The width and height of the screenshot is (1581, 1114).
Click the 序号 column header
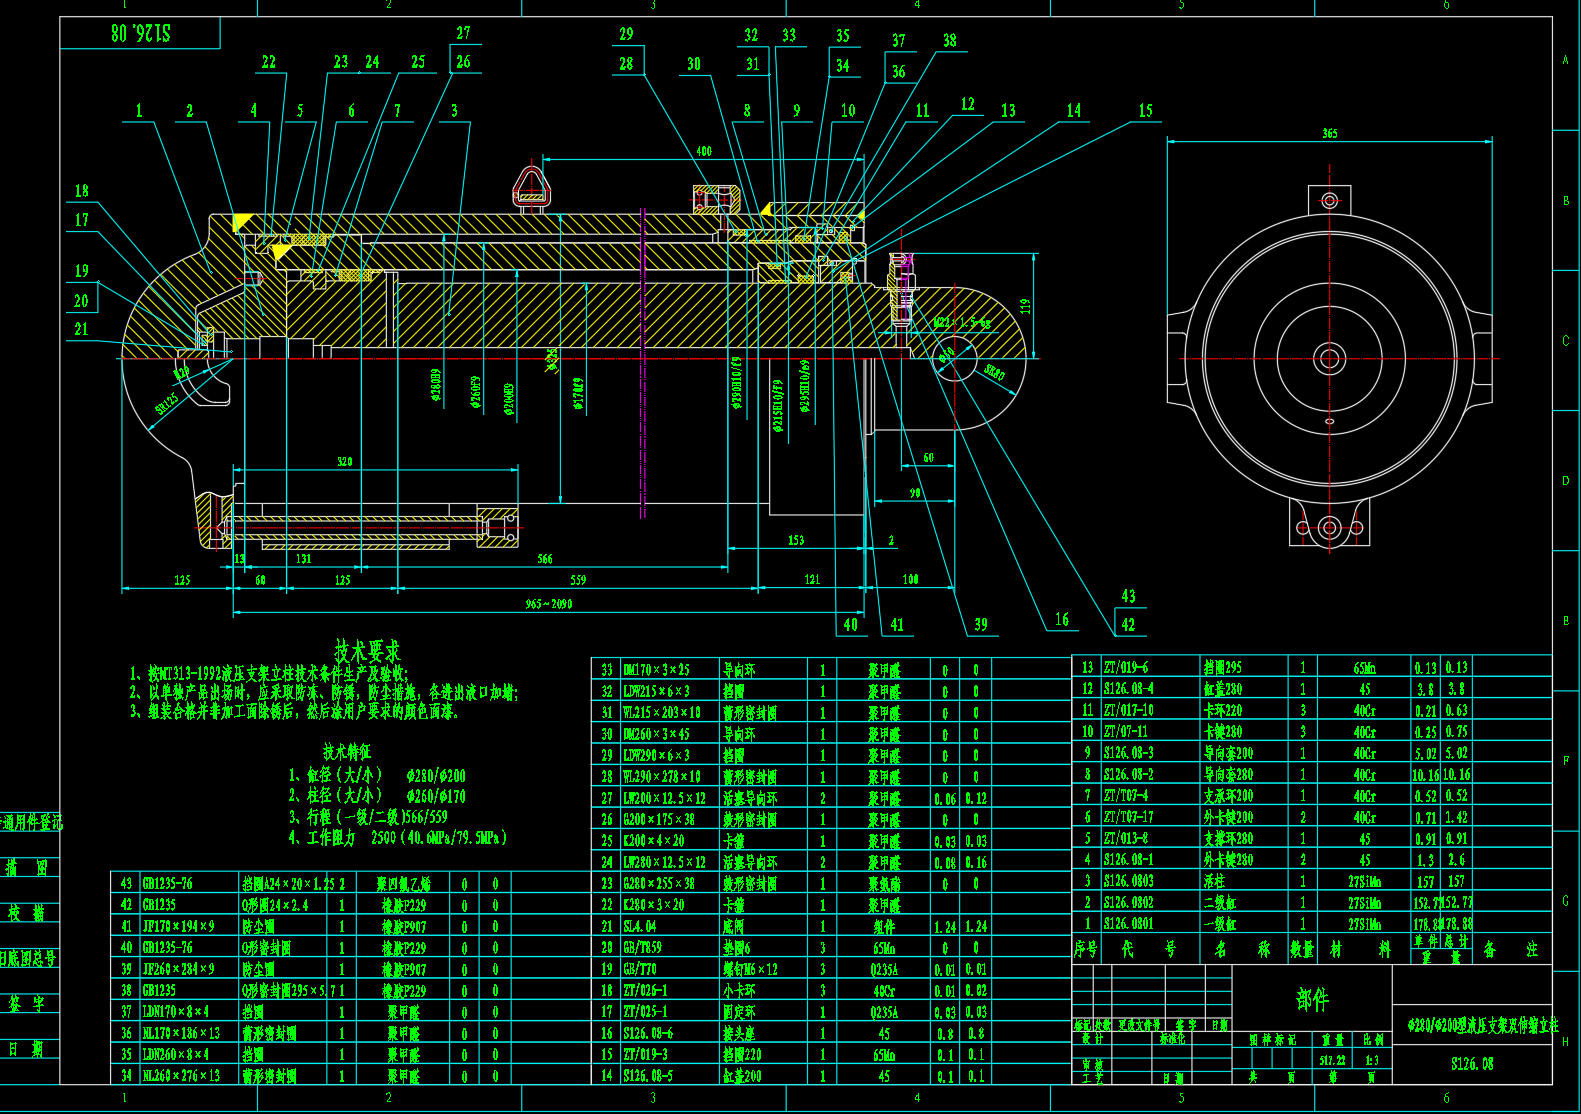(x=1085, y=949)
